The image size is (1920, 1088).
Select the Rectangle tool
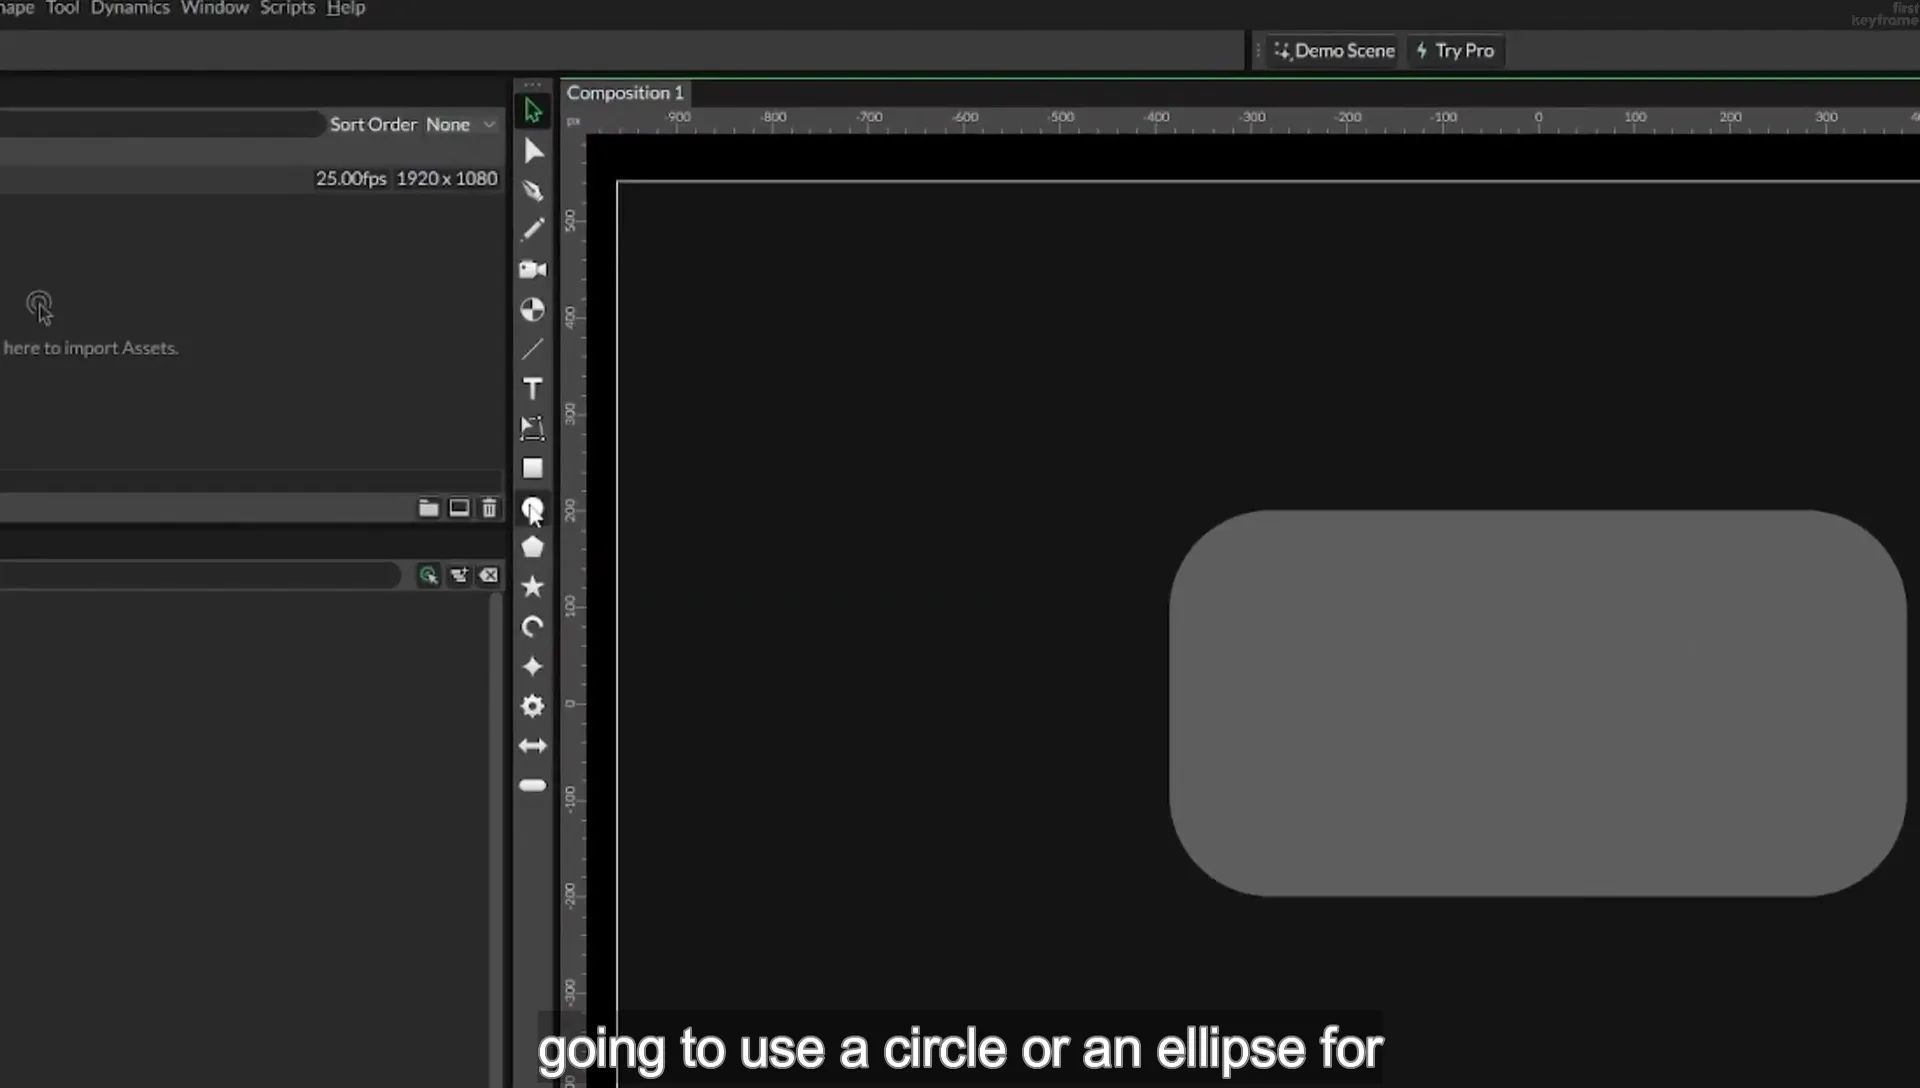533,468
